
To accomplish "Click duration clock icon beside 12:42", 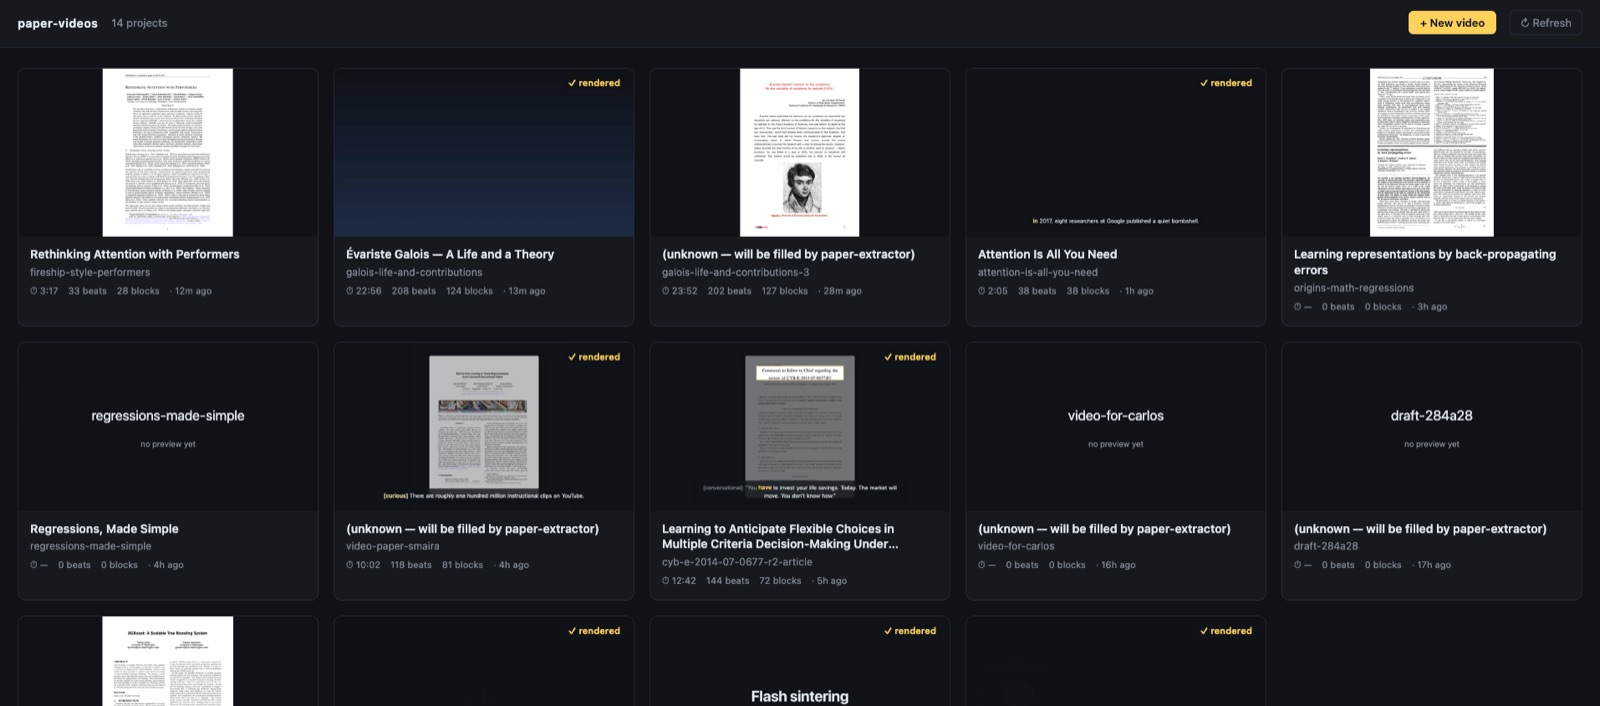I will tap(666, 581).
